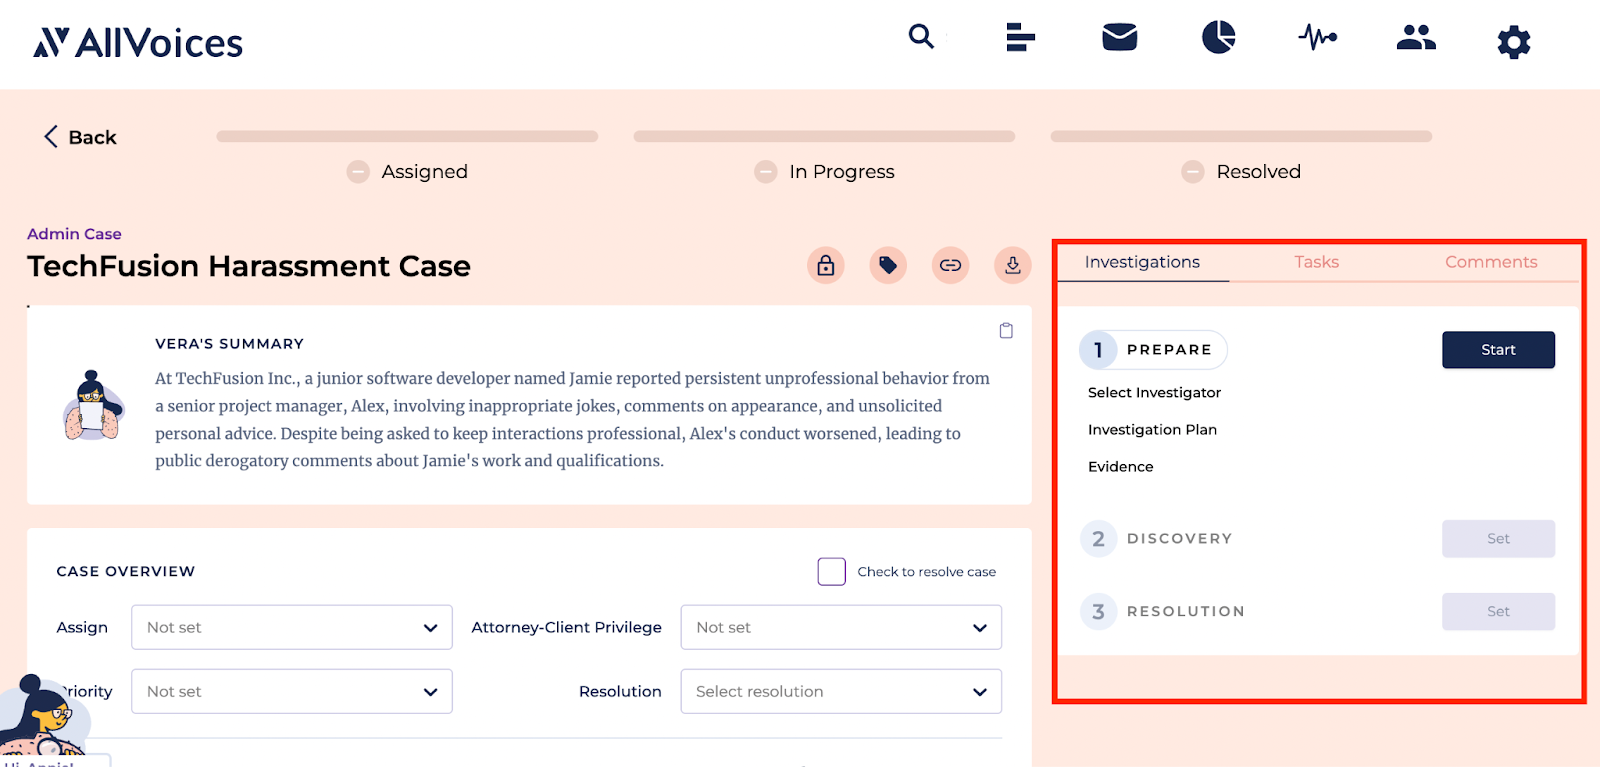Click the Discovery stage header
The width and height of the screenshot is (1600, 767).
[1157, 539]
